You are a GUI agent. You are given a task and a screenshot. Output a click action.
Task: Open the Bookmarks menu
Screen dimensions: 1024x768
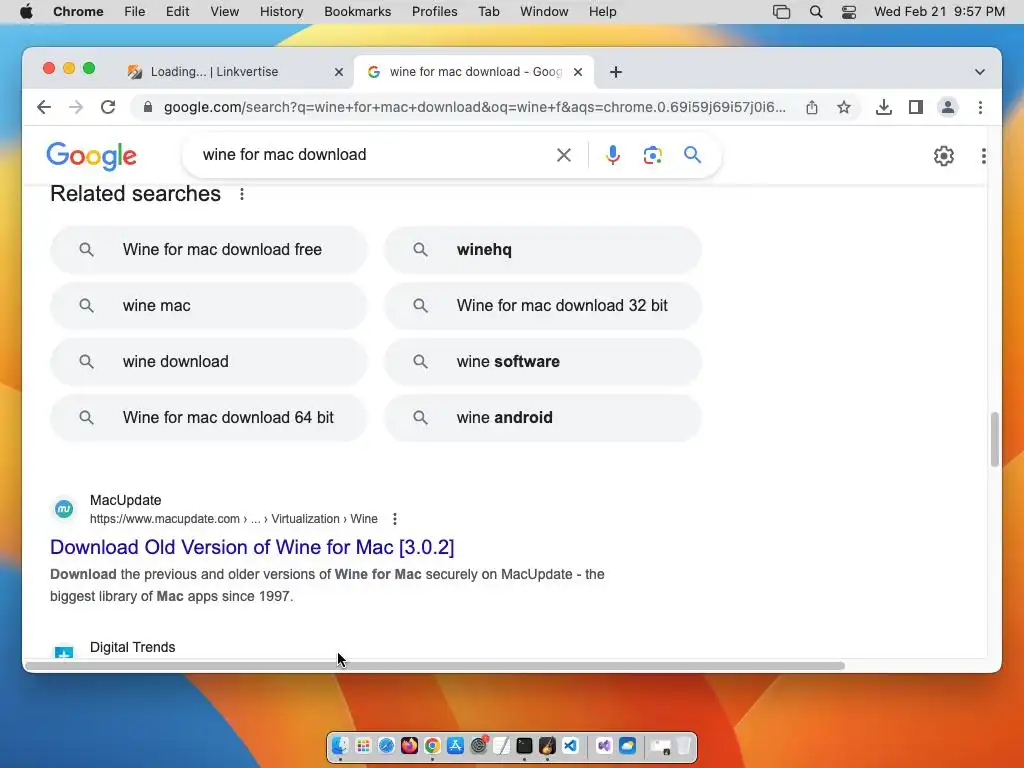pyautogui.click(x=357, y=12)
